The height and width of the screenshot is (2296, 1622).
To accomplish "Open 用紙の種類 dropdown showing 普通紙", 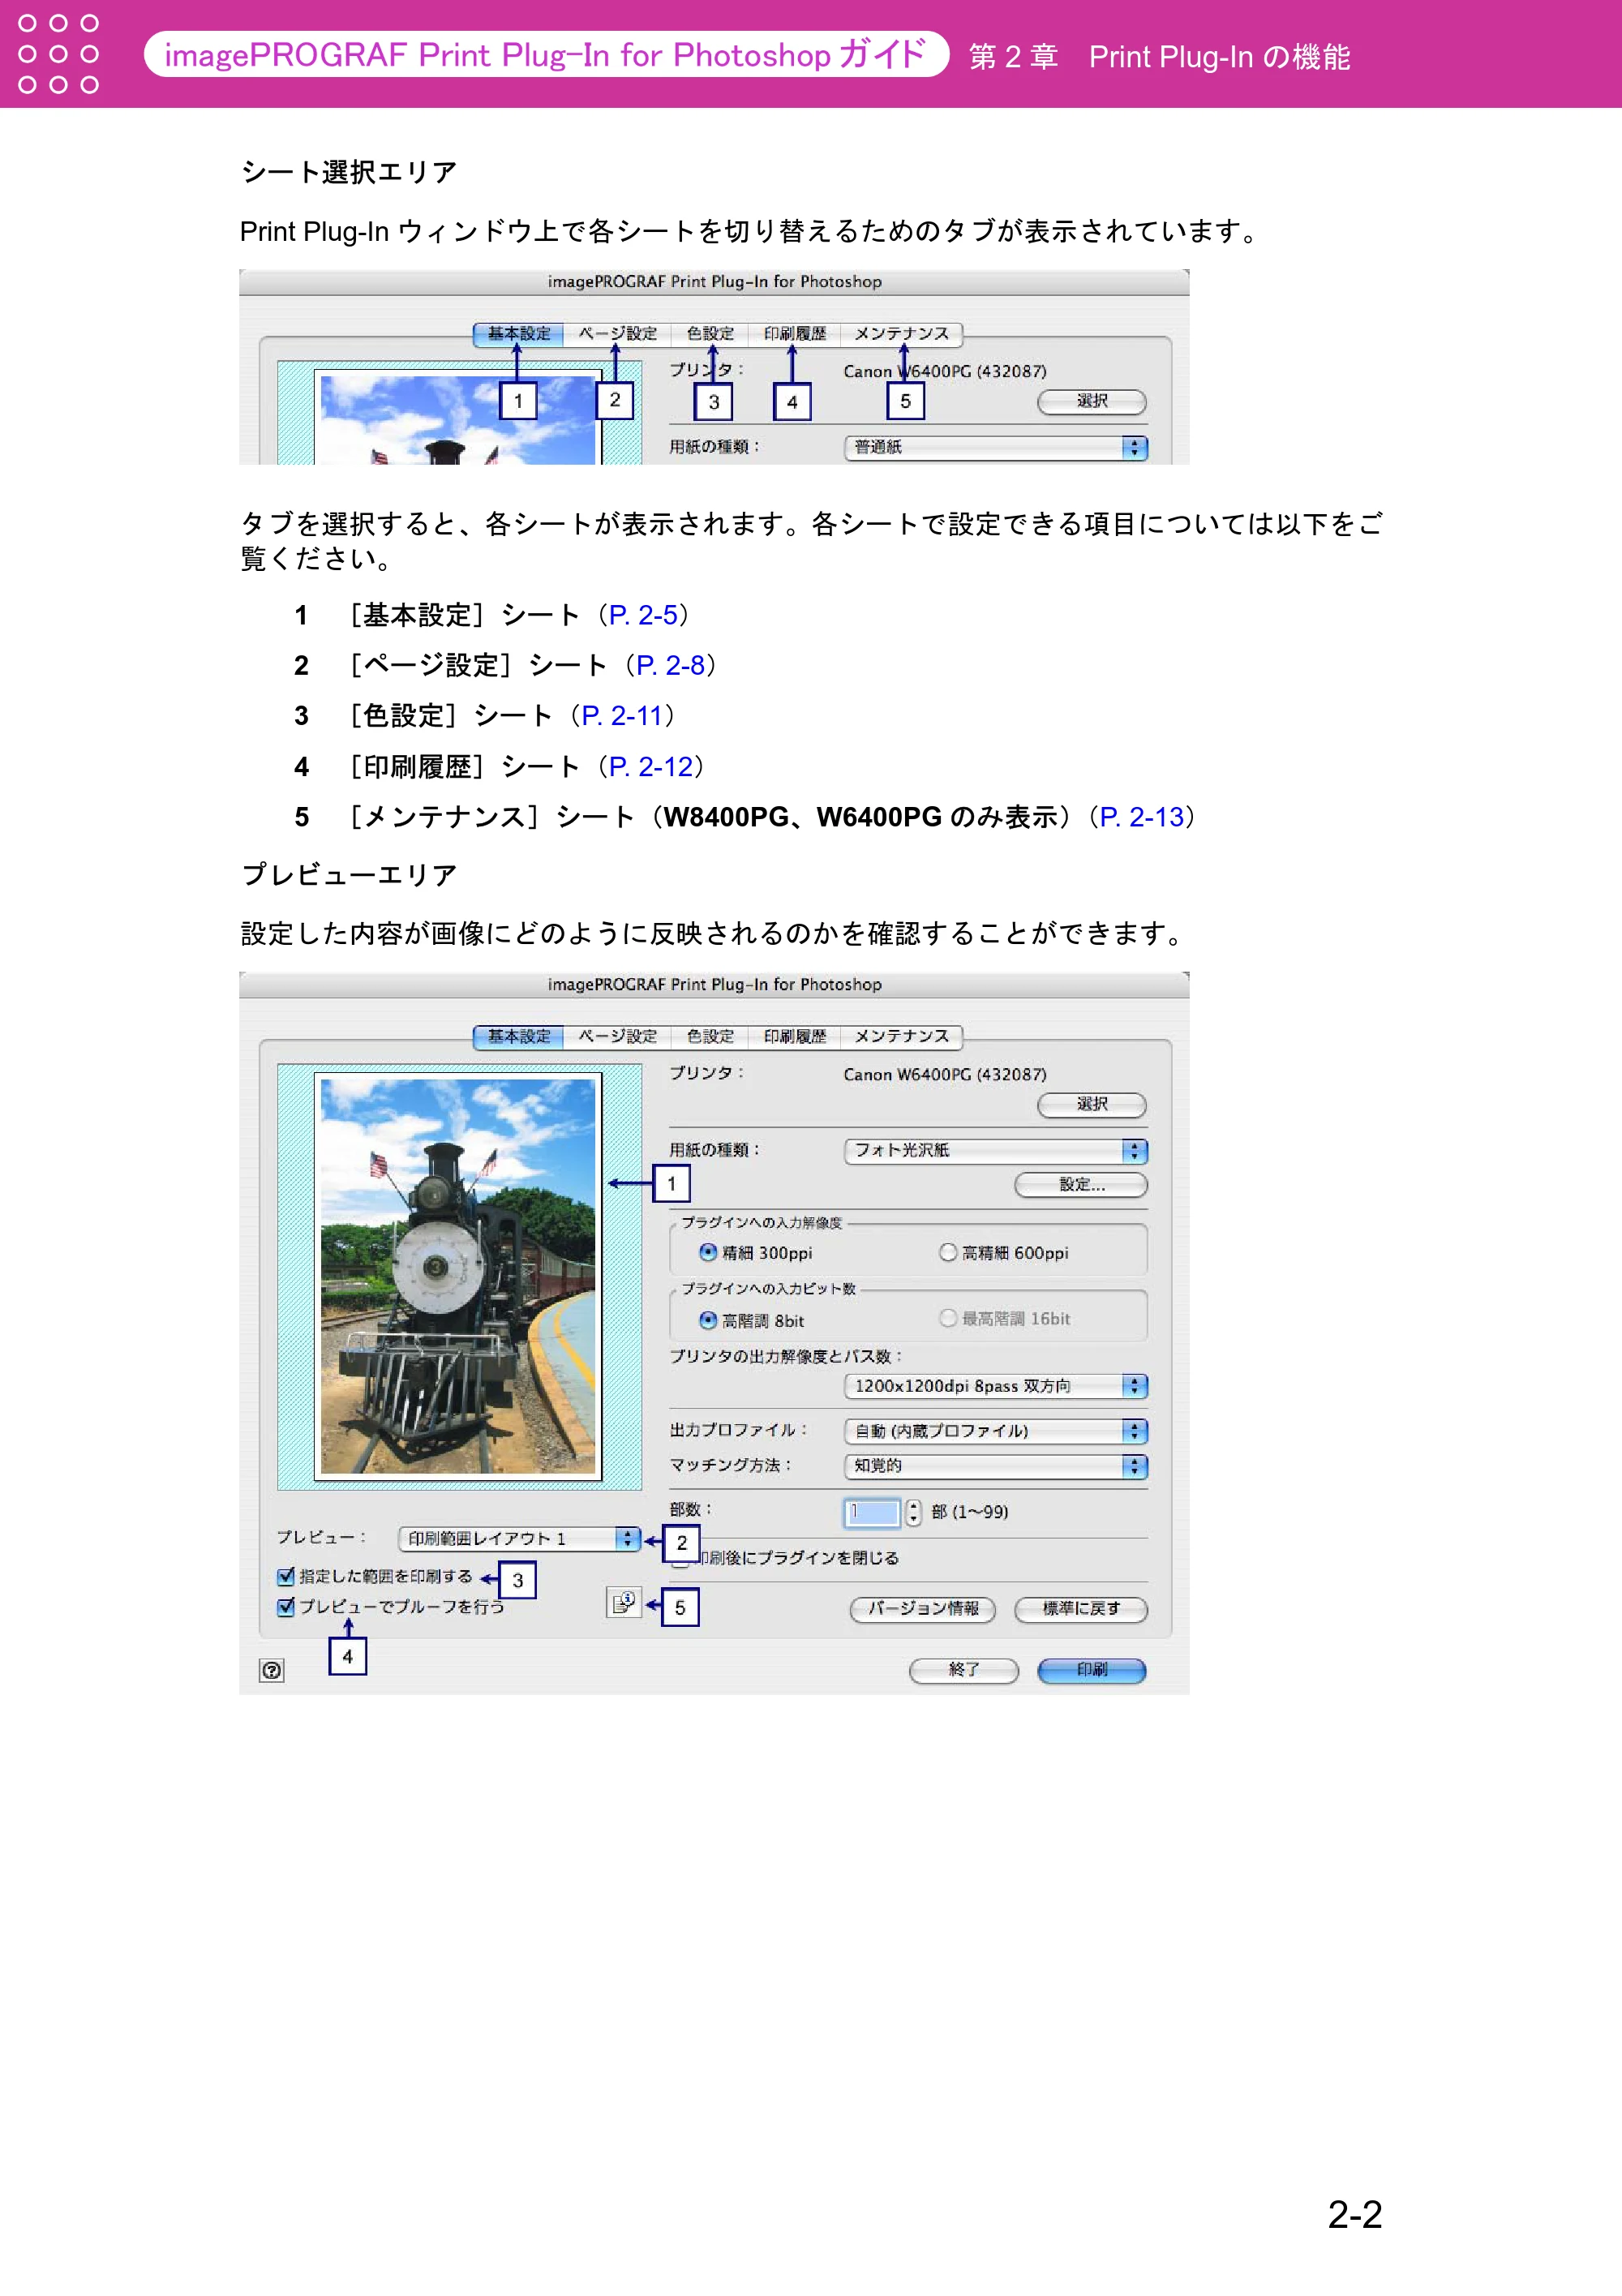I will click(996, 447).
